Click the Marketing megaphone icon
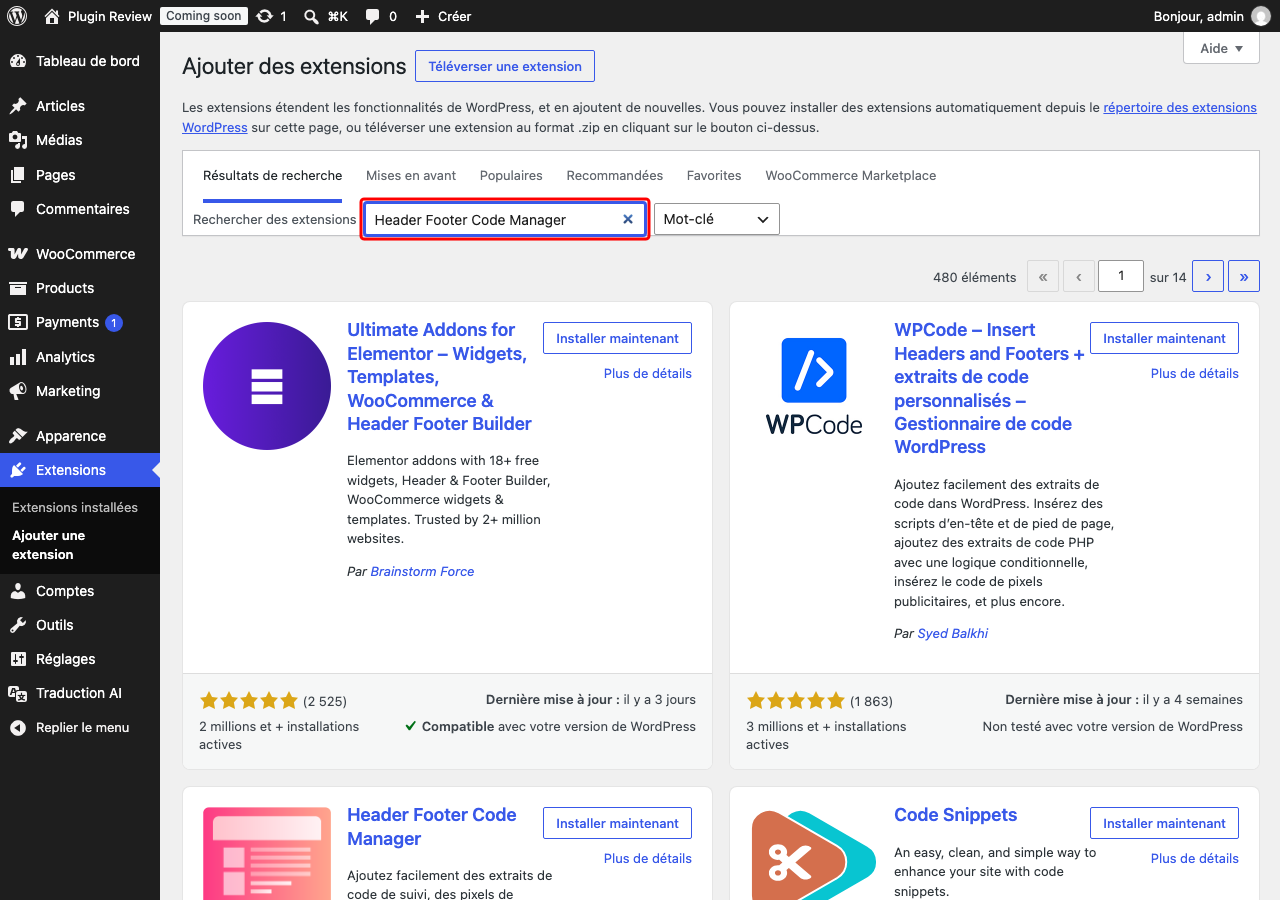The image size is (1280, 900). (x=18, y=391)
